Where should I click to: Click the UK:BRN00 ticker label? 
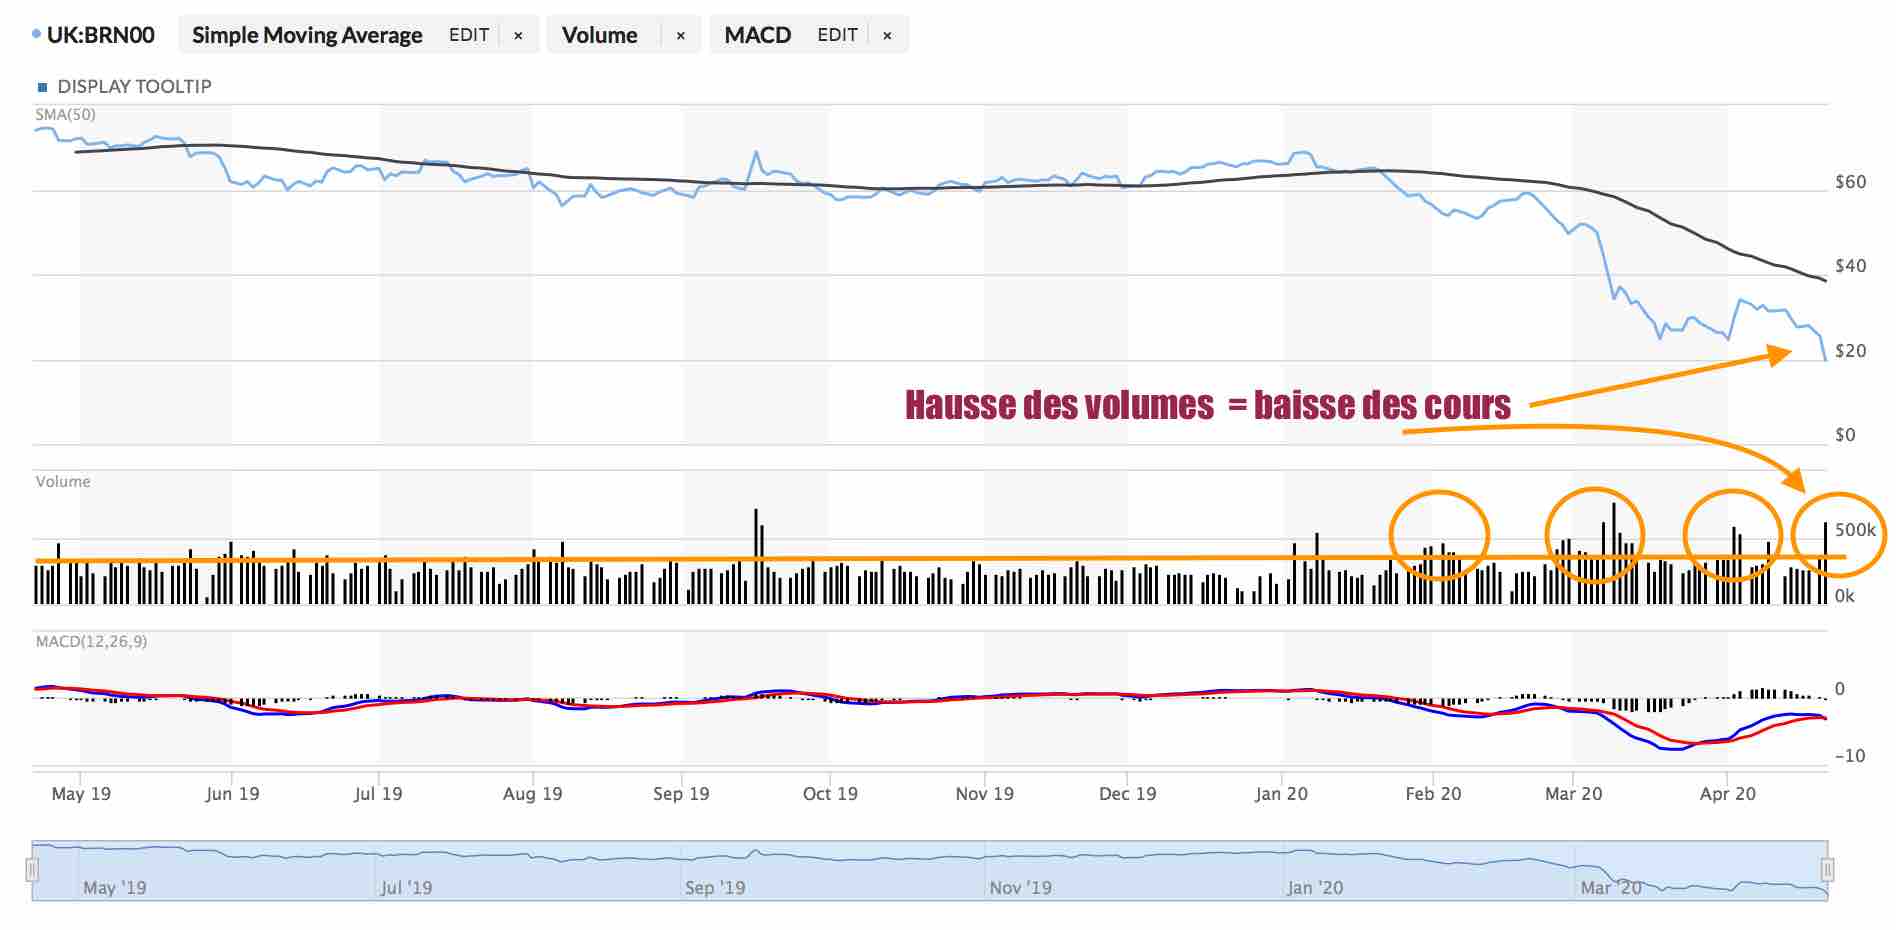pos(101,35)
